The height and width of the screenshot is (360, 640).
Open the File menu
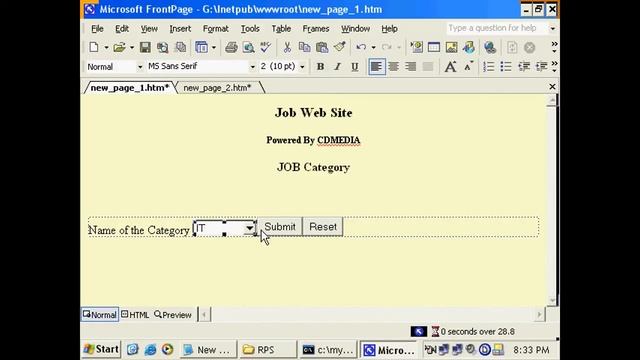[x=97, y=29]
